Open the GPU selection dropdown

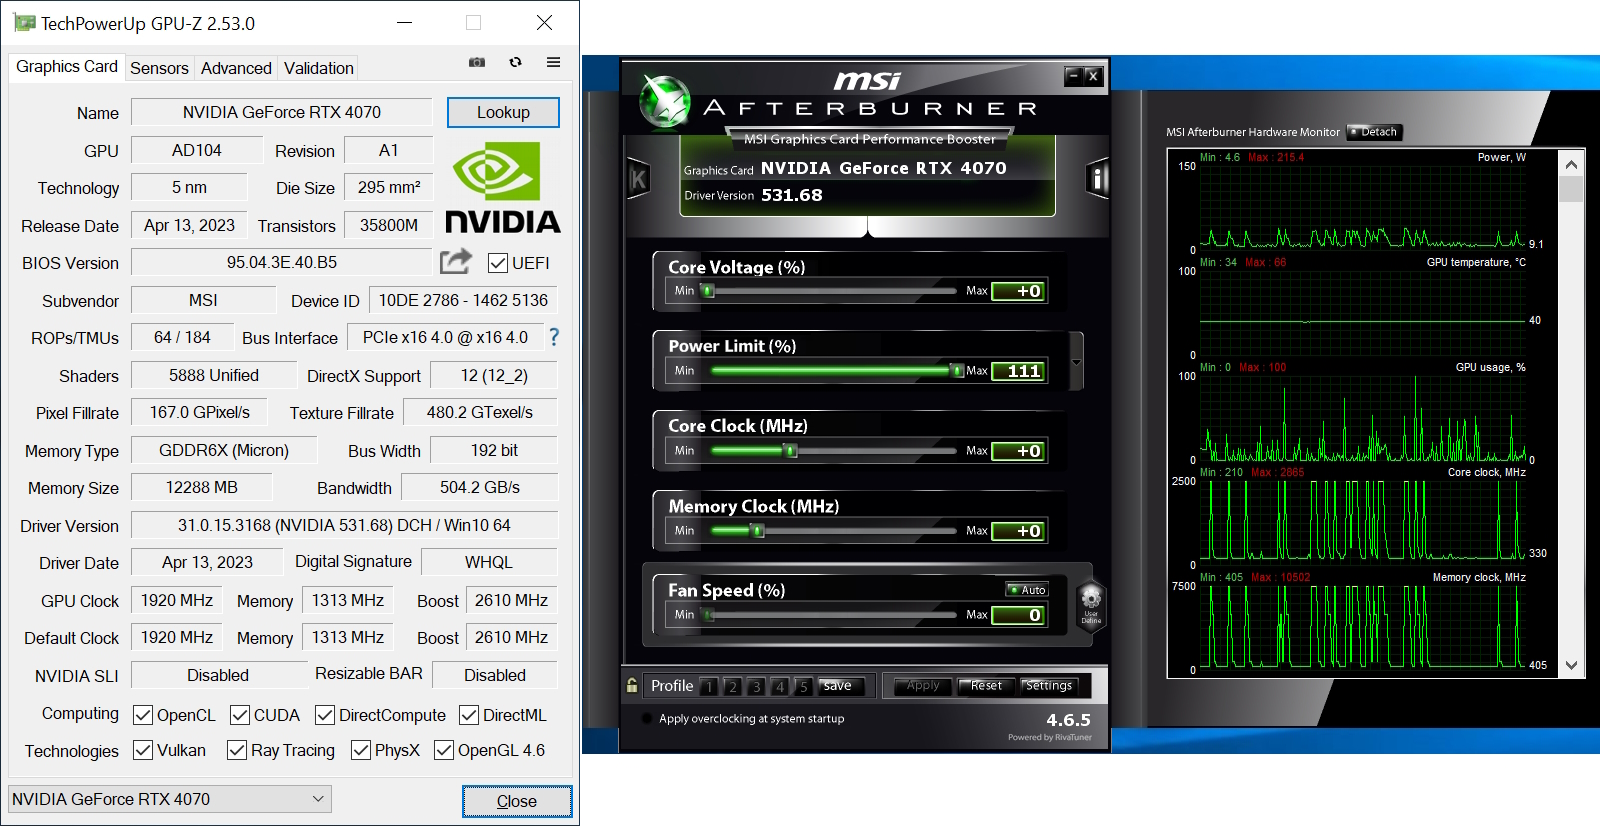tap(169, 799)
